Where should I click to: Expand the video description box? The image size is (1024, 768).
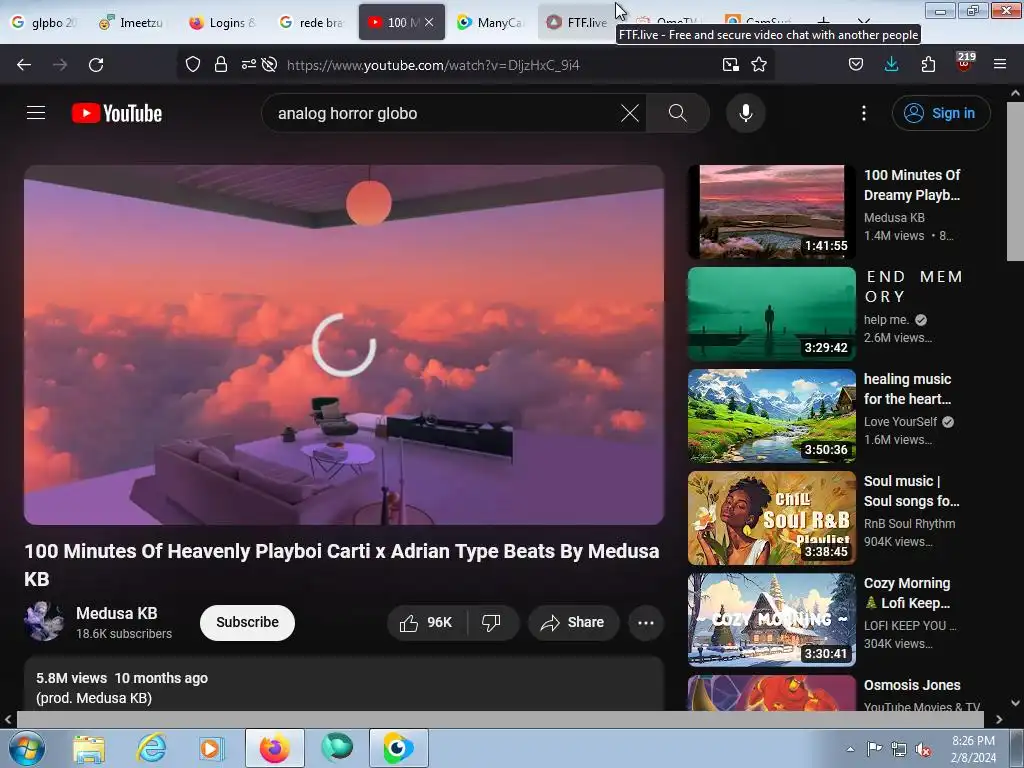[x=344, y=684]
